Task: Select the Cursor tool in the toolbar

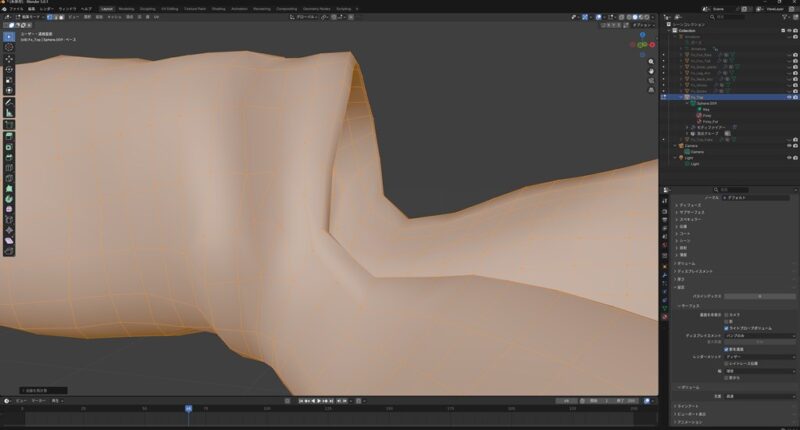Action: click(x=9, y=47)
